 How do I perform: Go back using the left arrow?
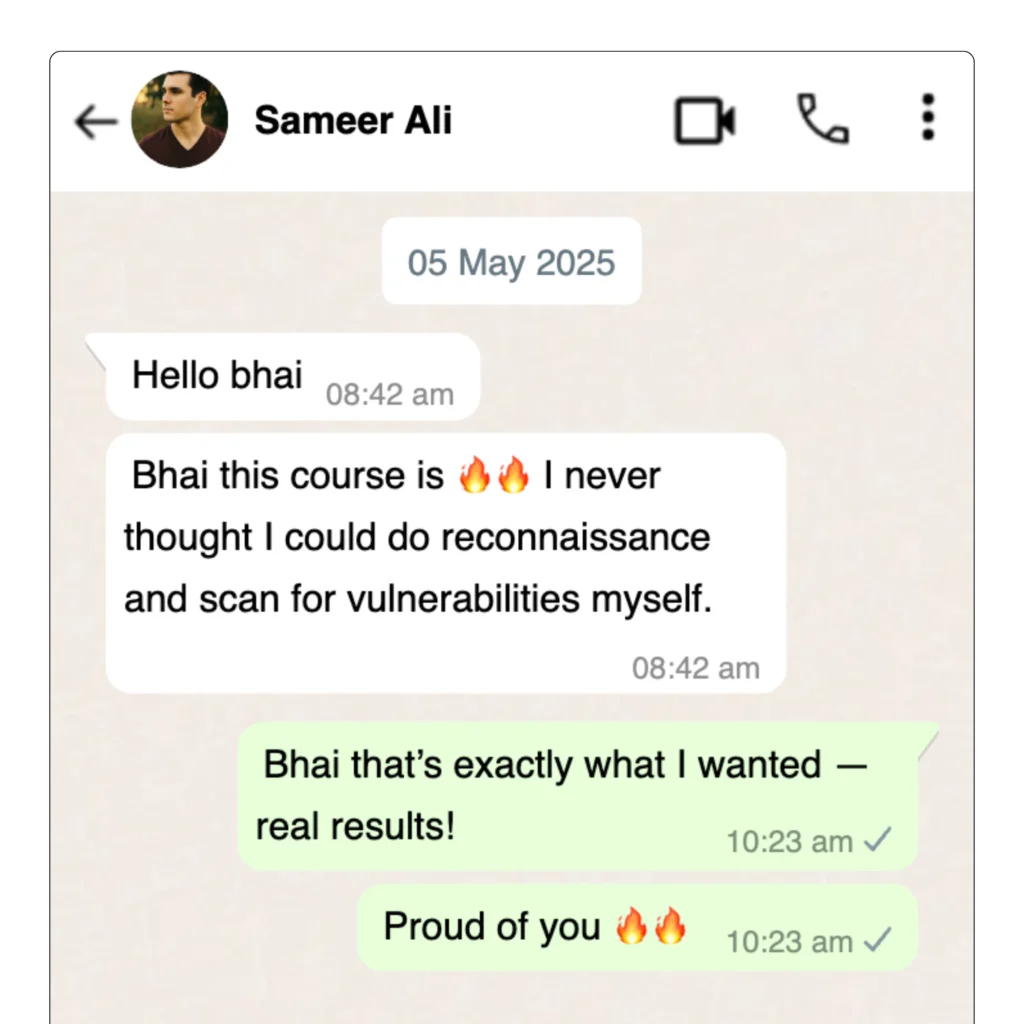coord(95,121)
